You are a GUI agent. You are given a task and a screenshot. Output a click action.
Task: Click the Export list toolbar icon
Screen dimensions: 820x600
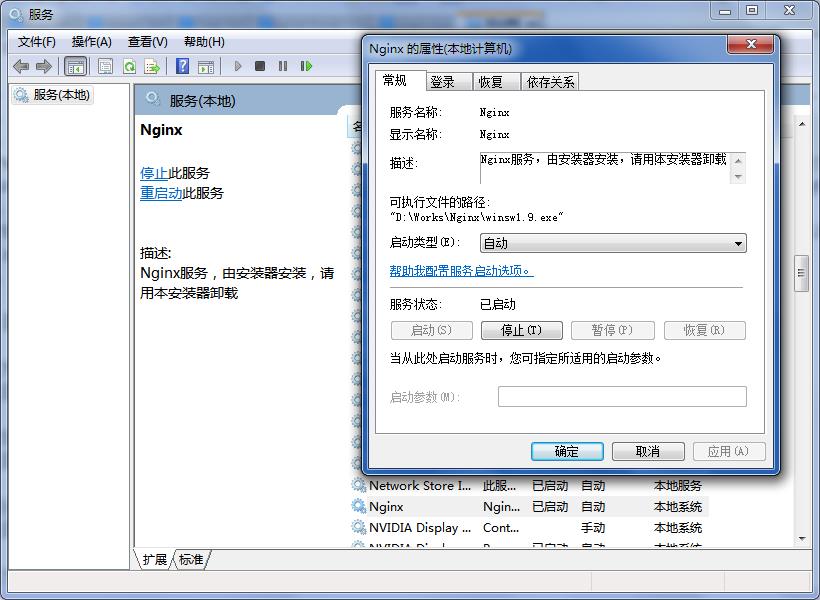[152, 66]
